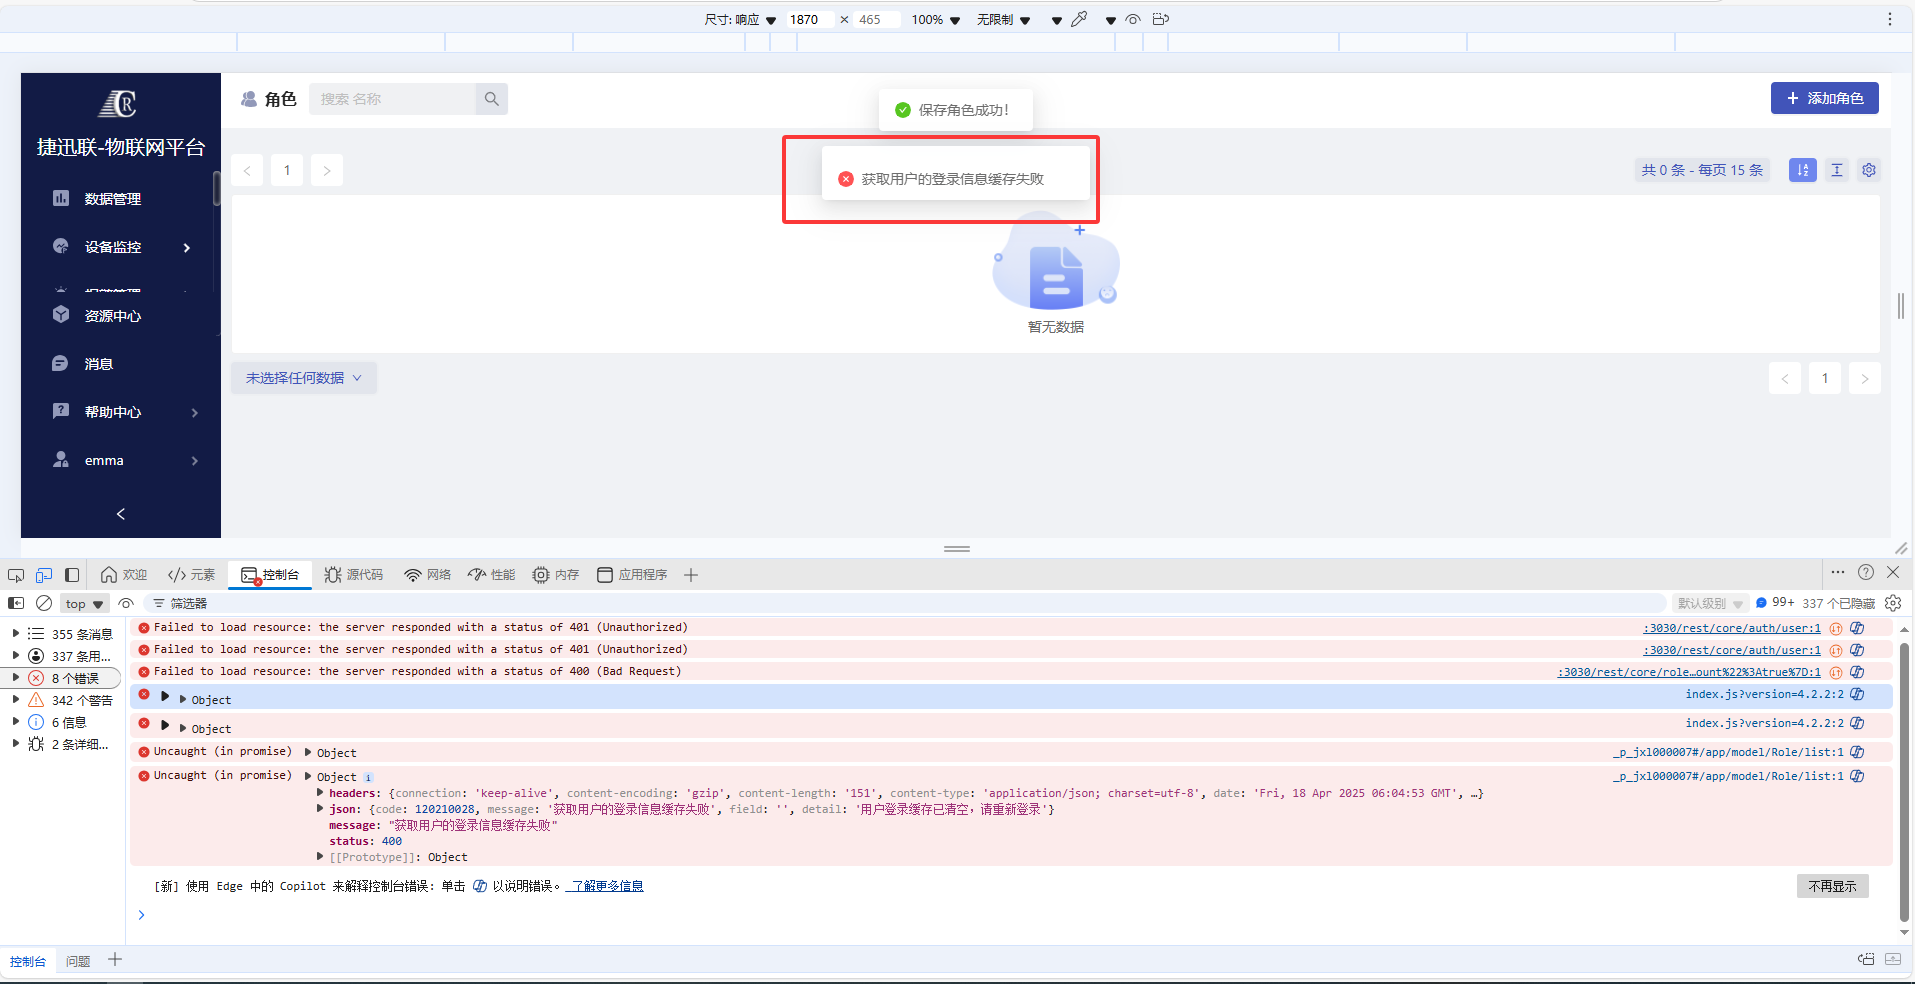This screenshot has width=1915, height=984.
Task: Switch to the 元素 DevTools tab
Action: click(191, 575)
